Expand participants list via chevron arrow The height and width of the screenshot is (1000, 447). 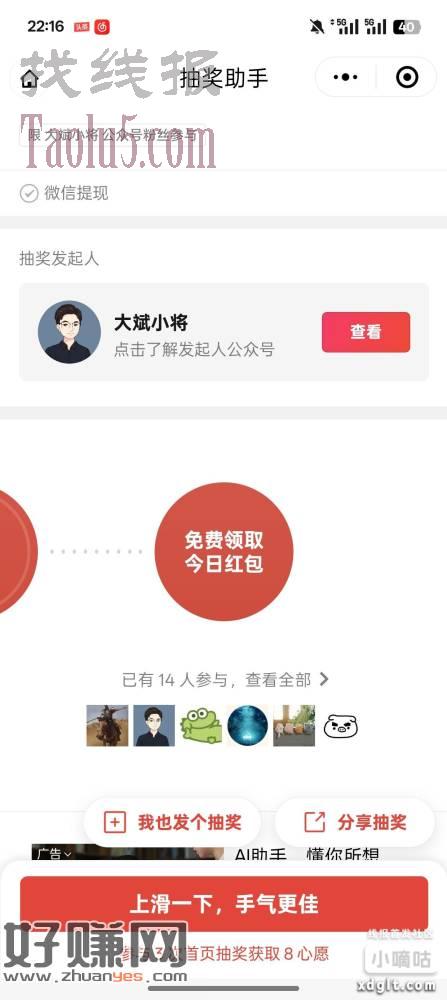click(x=323, y=679)
